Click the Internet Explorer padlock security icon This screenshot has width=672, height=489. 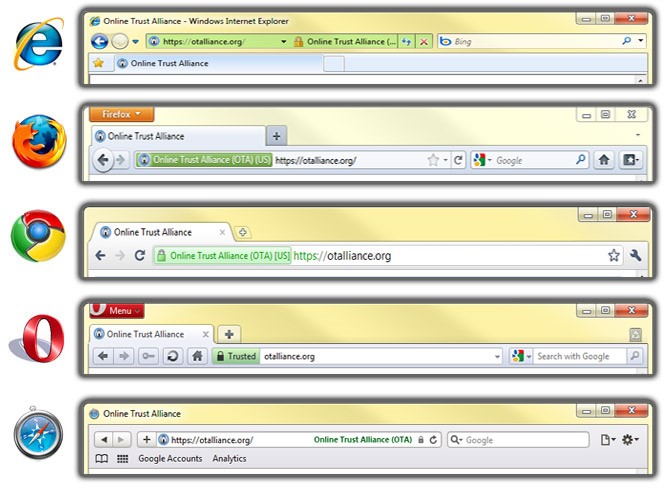coord(298,42)
